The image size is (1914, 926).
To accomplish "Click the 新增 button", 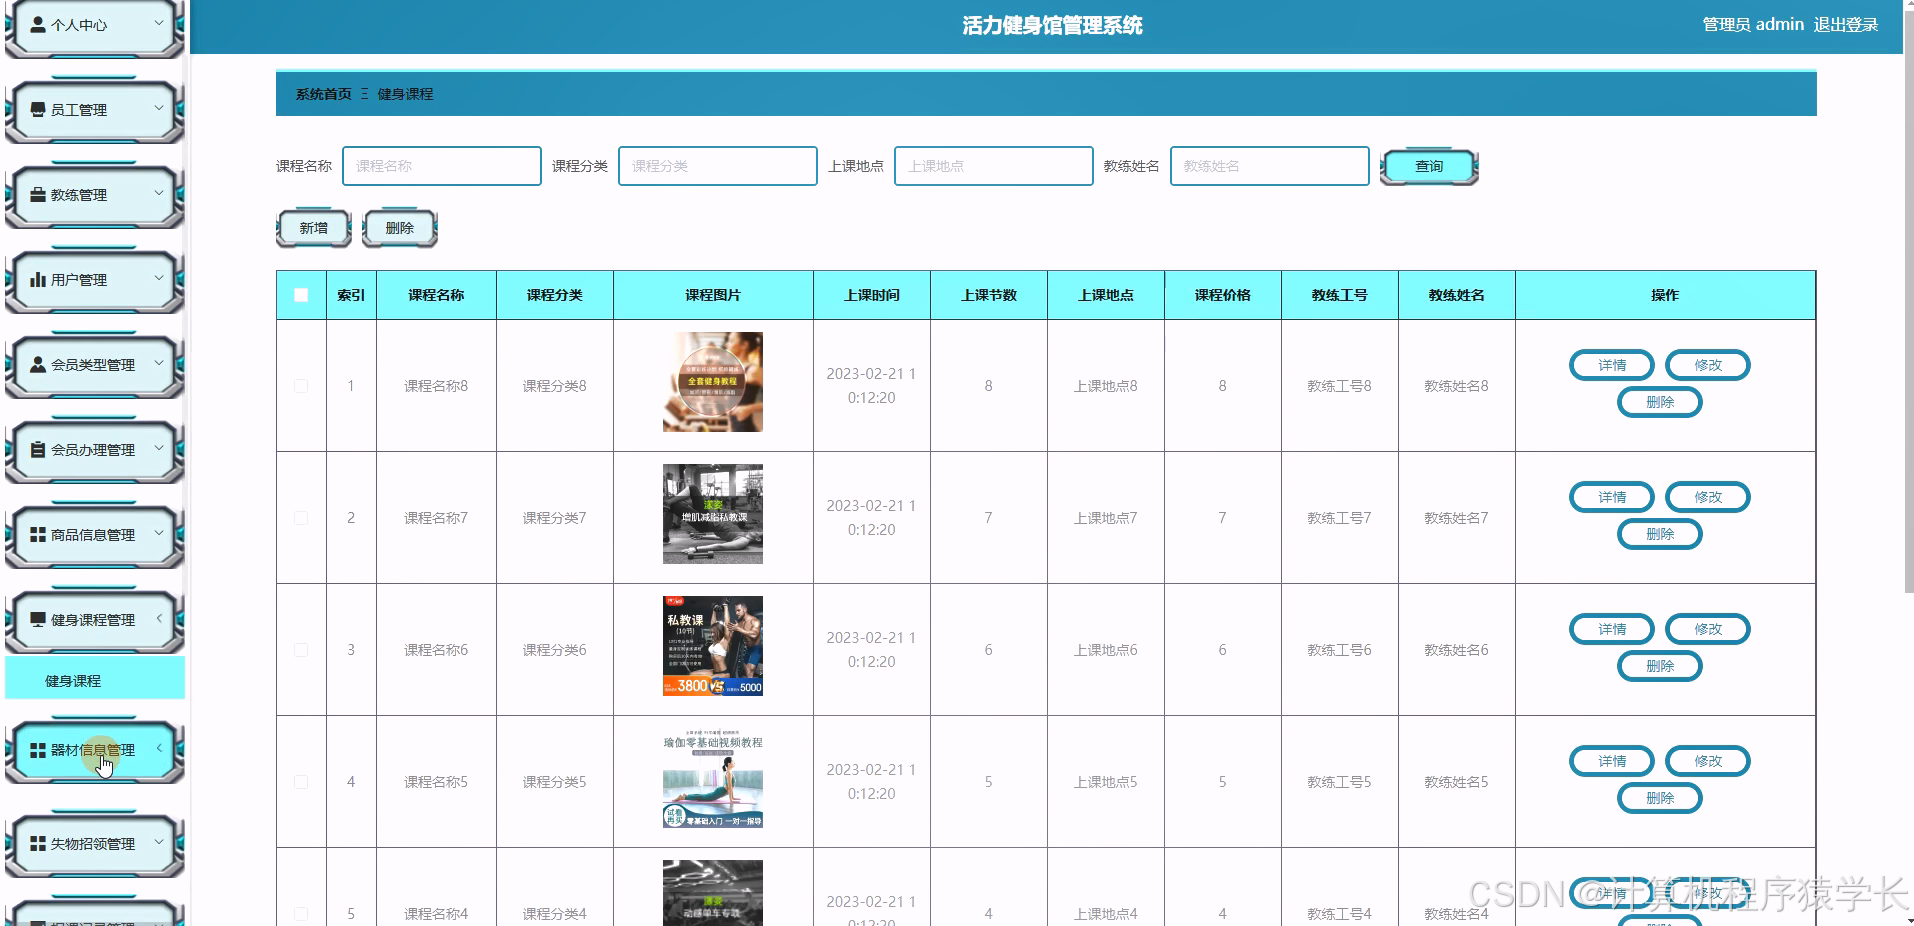I will tap(314, 228).
